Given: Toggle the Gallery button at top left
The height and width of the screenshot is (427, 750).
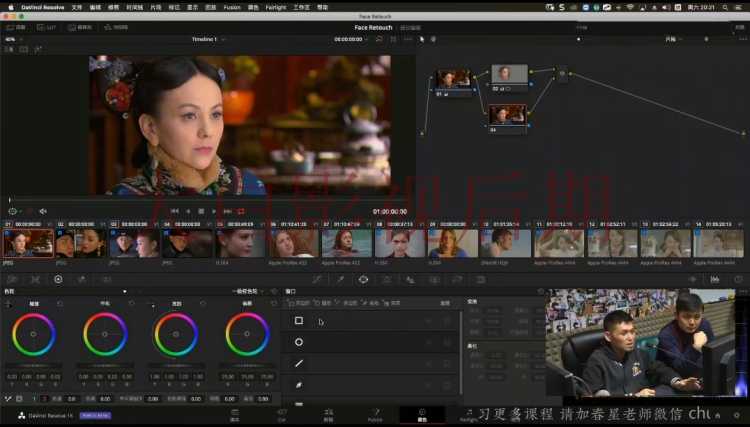Looking at the screenshot, I should (16, 27).
